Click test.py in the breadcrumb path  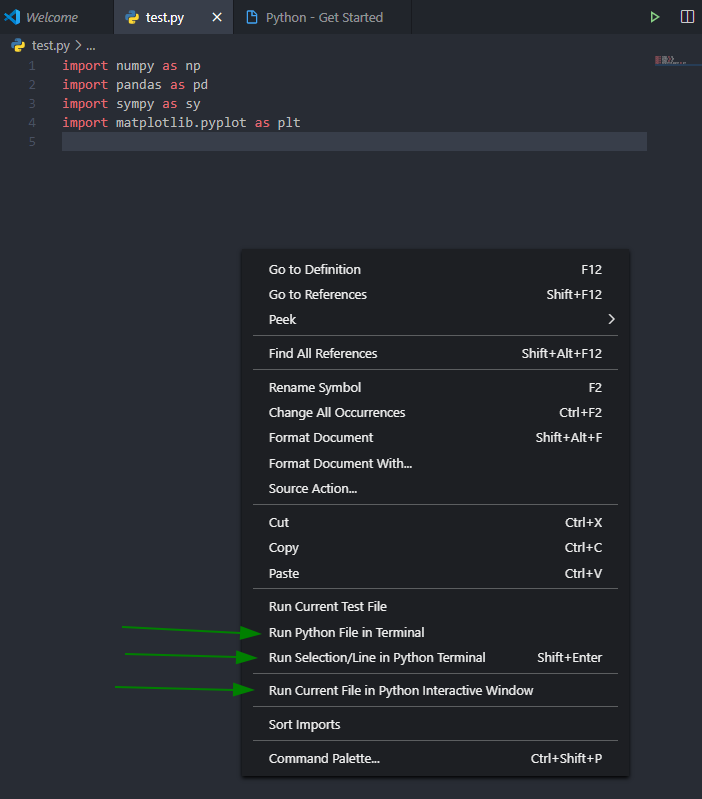(x=51, y=45)
